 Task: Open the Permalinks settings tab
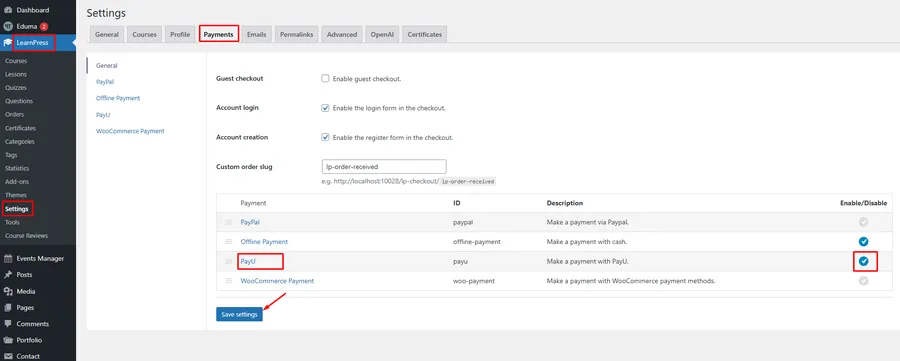pyautogui.click(x=297, y=34)
